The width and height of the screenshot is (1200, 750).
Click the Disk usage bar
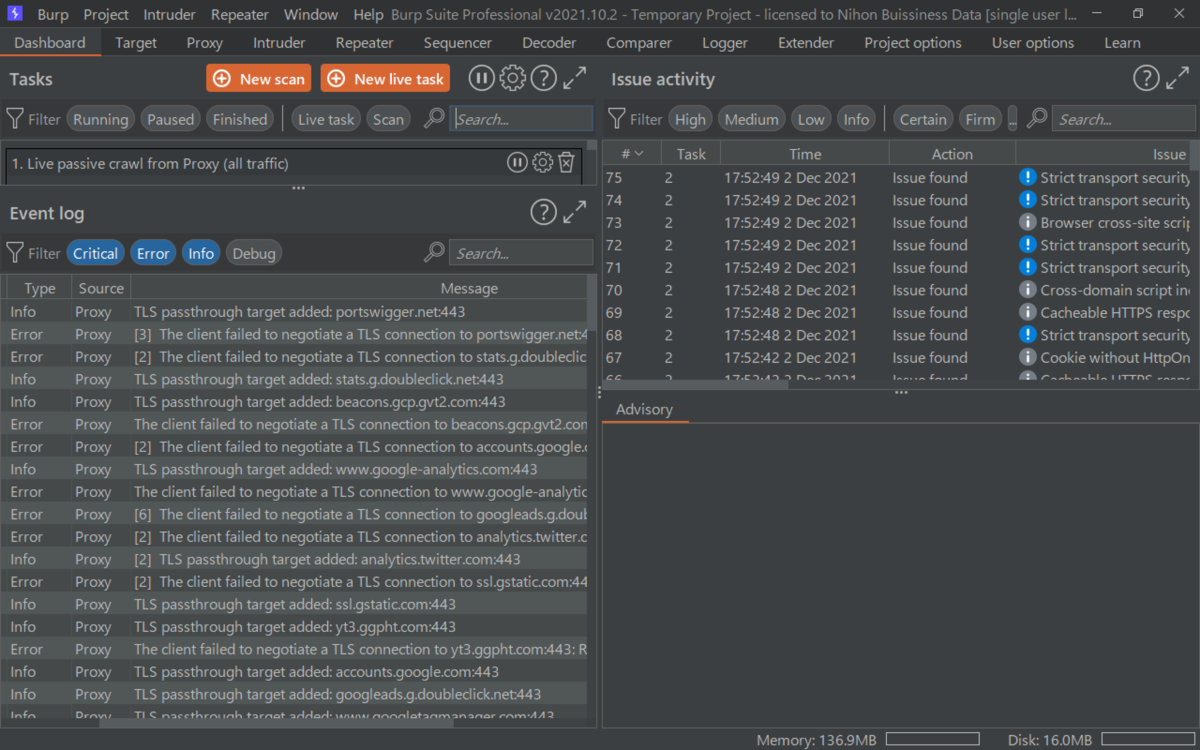(1147, 740)
